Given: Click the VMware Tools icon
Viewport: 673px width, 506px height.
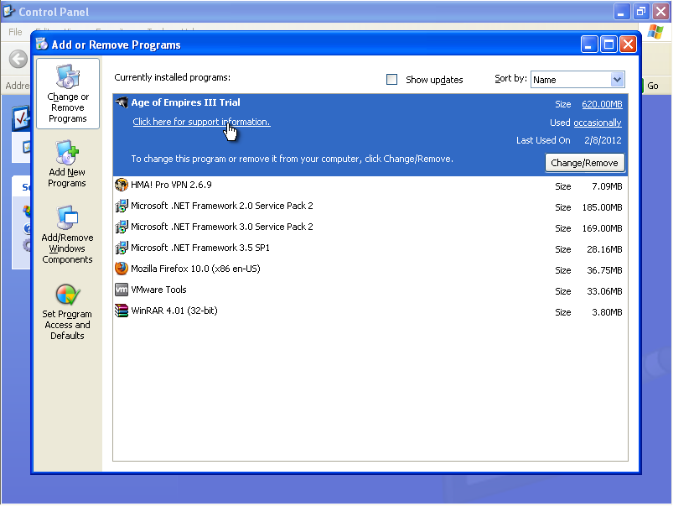Looking at the screenshot, I should [121, 290].
